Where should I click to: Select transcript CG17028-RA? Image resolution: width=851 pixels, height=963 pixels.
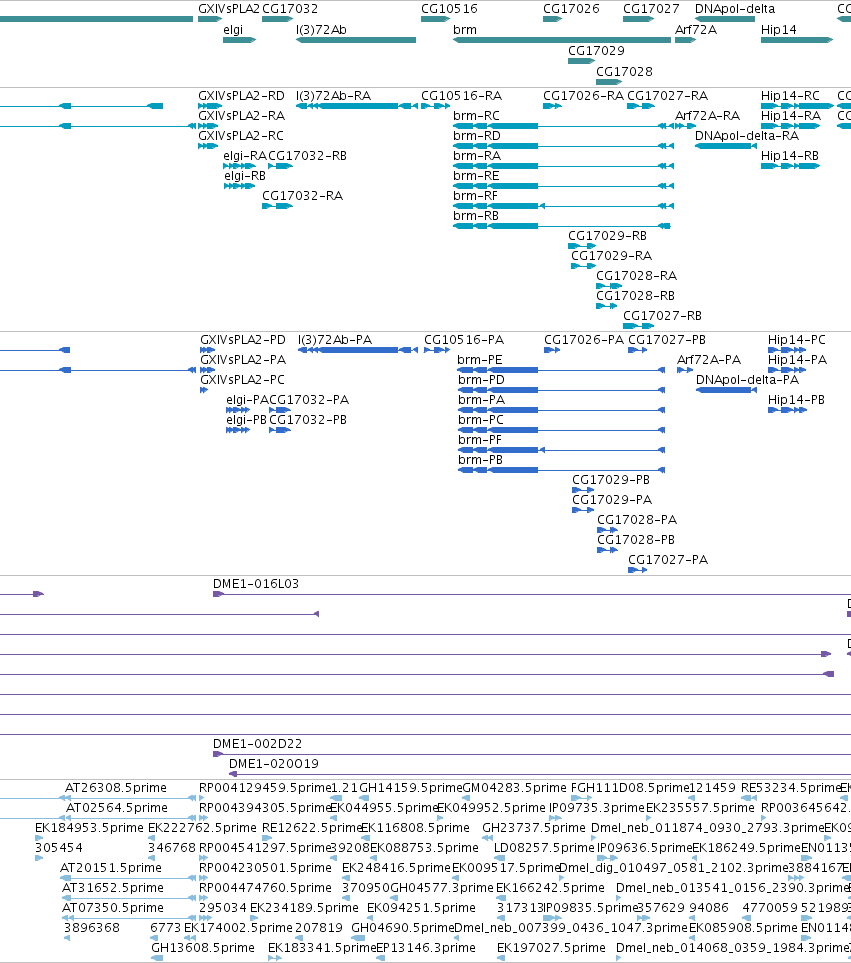click(609, 286)
